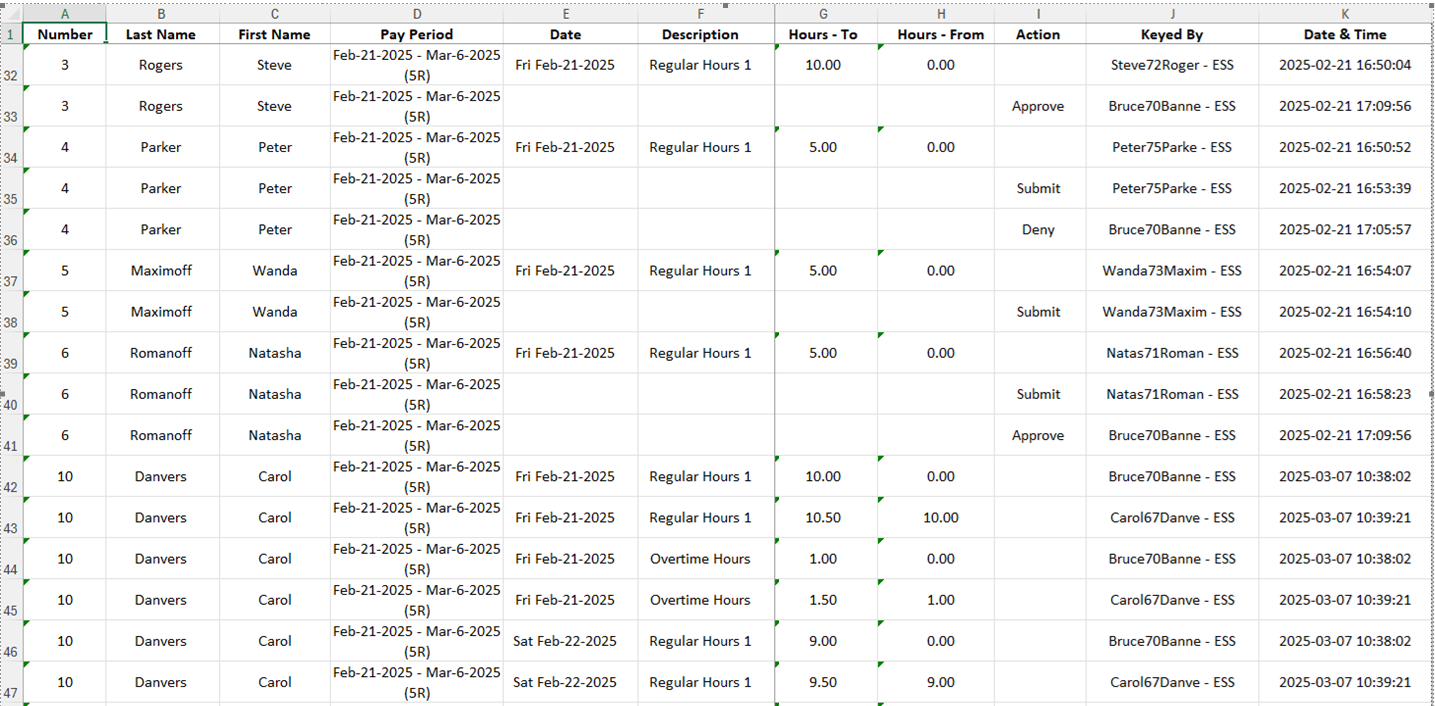Screen dimensions: 1435x706
Task: Select row 47 header
Action: click(11, 683)
